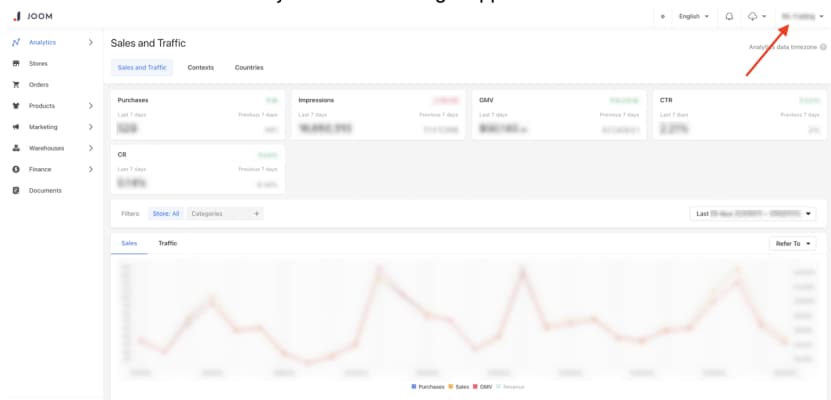The width and height of the screenshot is (831, 400).
Task: Expand the Products sidebar submenu chevron
Action: [91, 106]
